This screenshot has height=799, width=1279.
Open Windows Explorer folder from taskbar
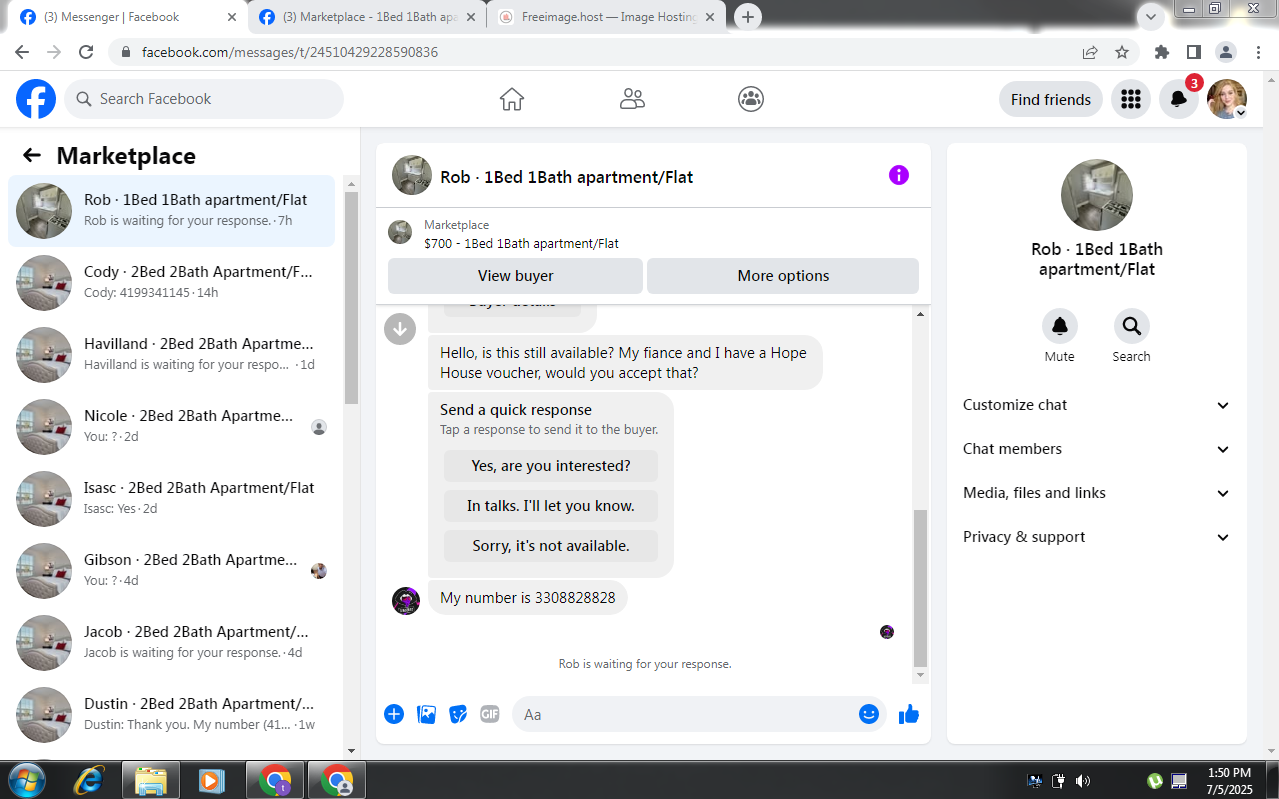coord(151,780)
